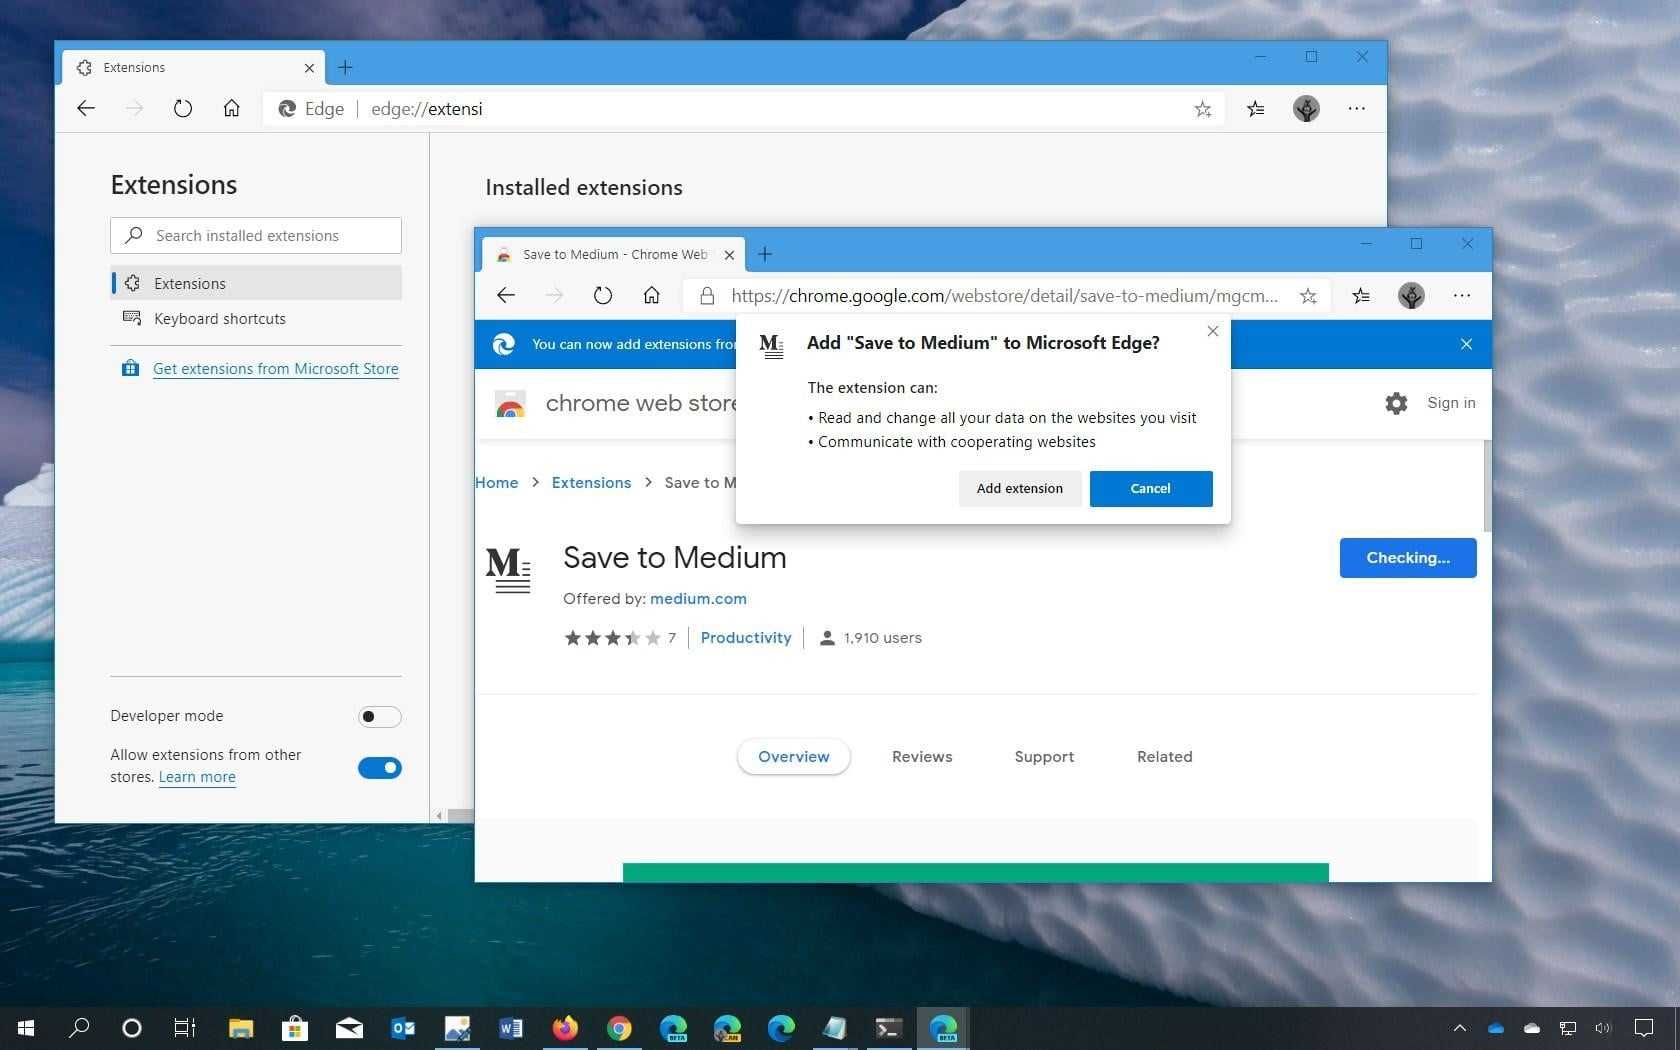Switch to the Reviews tab
The width and height of the screenshot is (1680, 1050).
pos(921,757)
